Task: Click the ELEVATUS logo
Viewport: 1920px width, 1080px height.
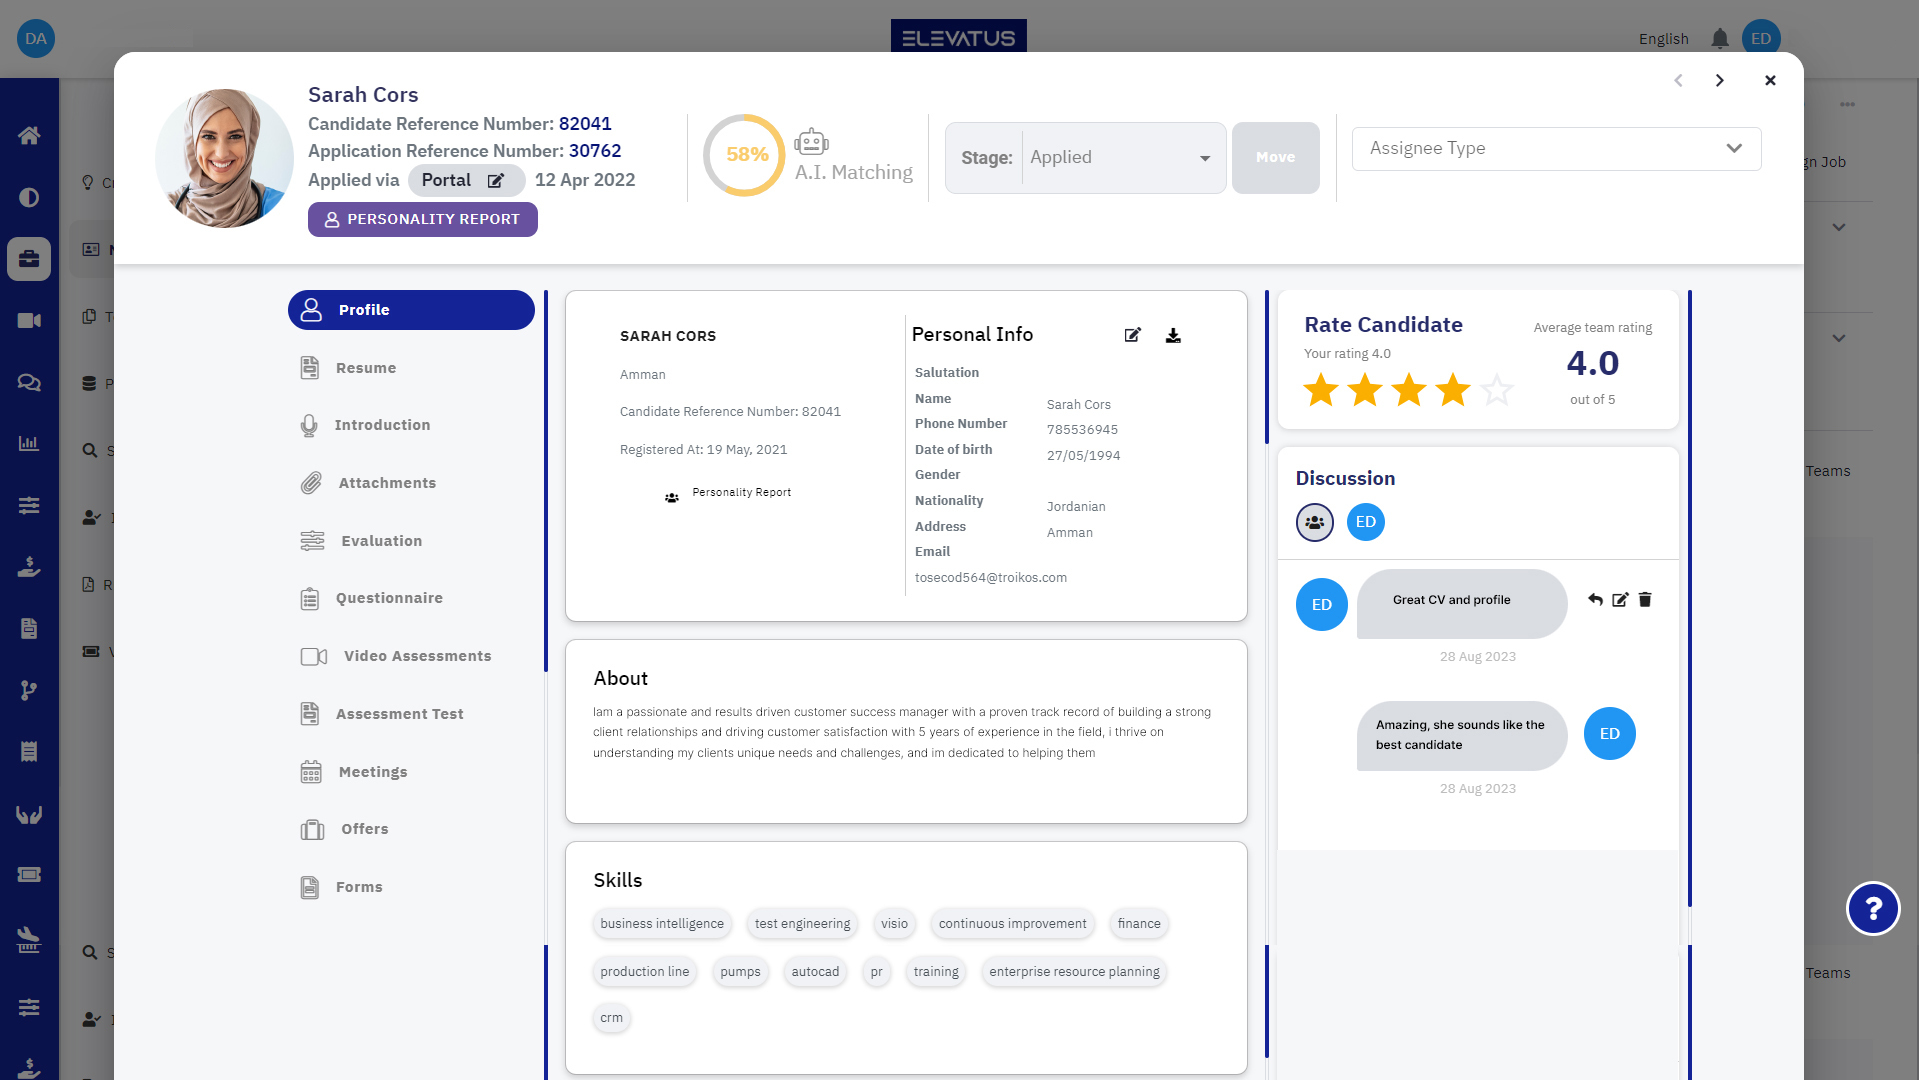Action: (x=958, y=37)
